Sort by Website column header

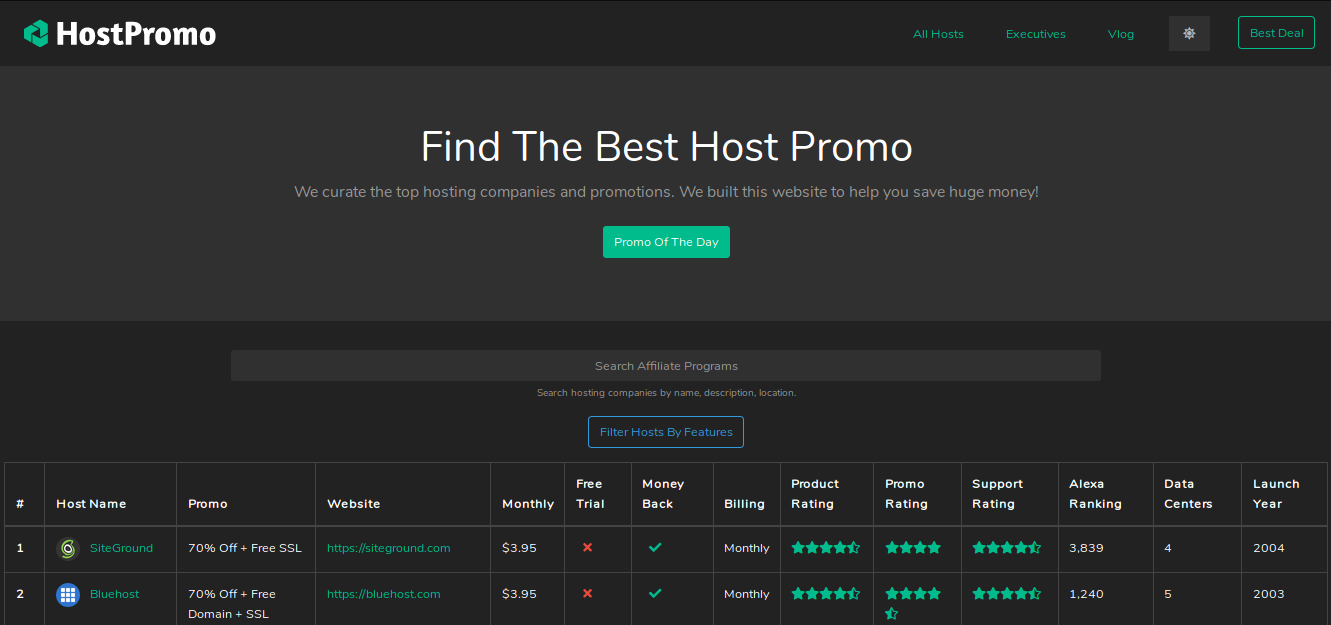coord(403,494)
